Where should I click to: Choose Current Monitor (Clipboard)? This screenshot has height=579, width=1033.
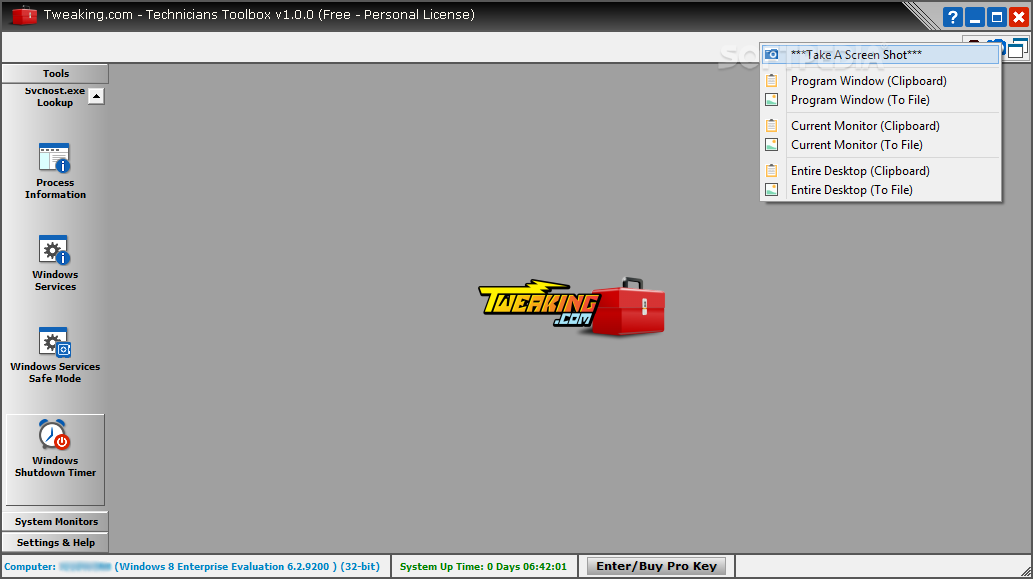tap(881, 125)
